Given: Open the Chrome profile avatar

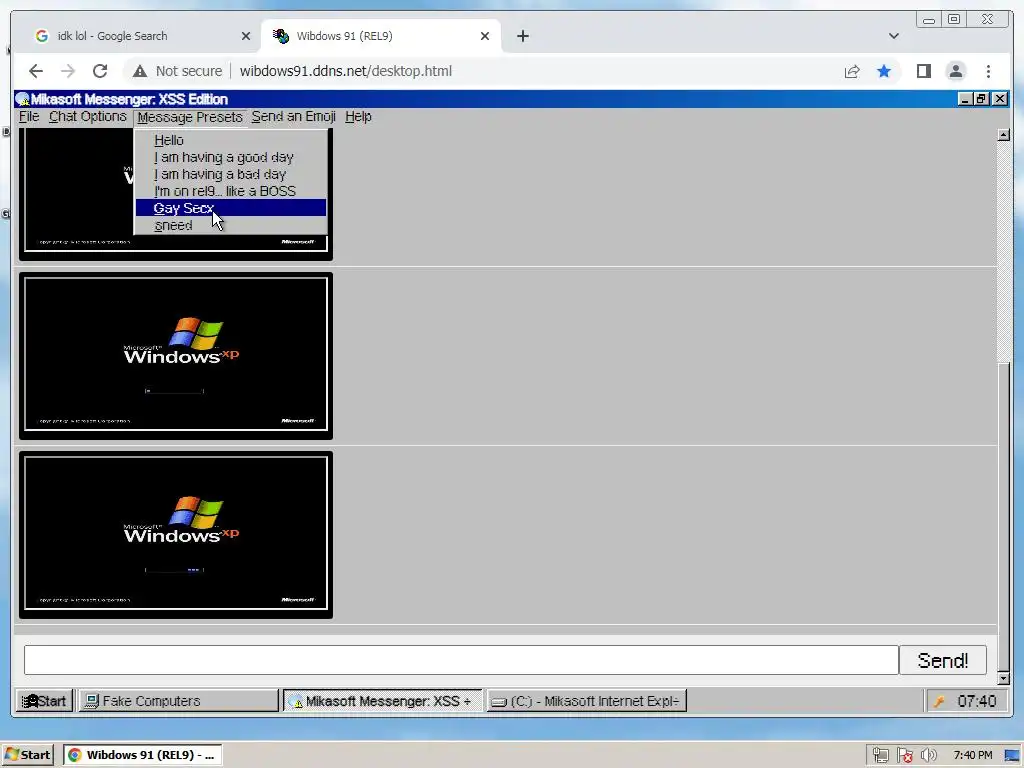Looking at the screenshot, I should (955, 71).
